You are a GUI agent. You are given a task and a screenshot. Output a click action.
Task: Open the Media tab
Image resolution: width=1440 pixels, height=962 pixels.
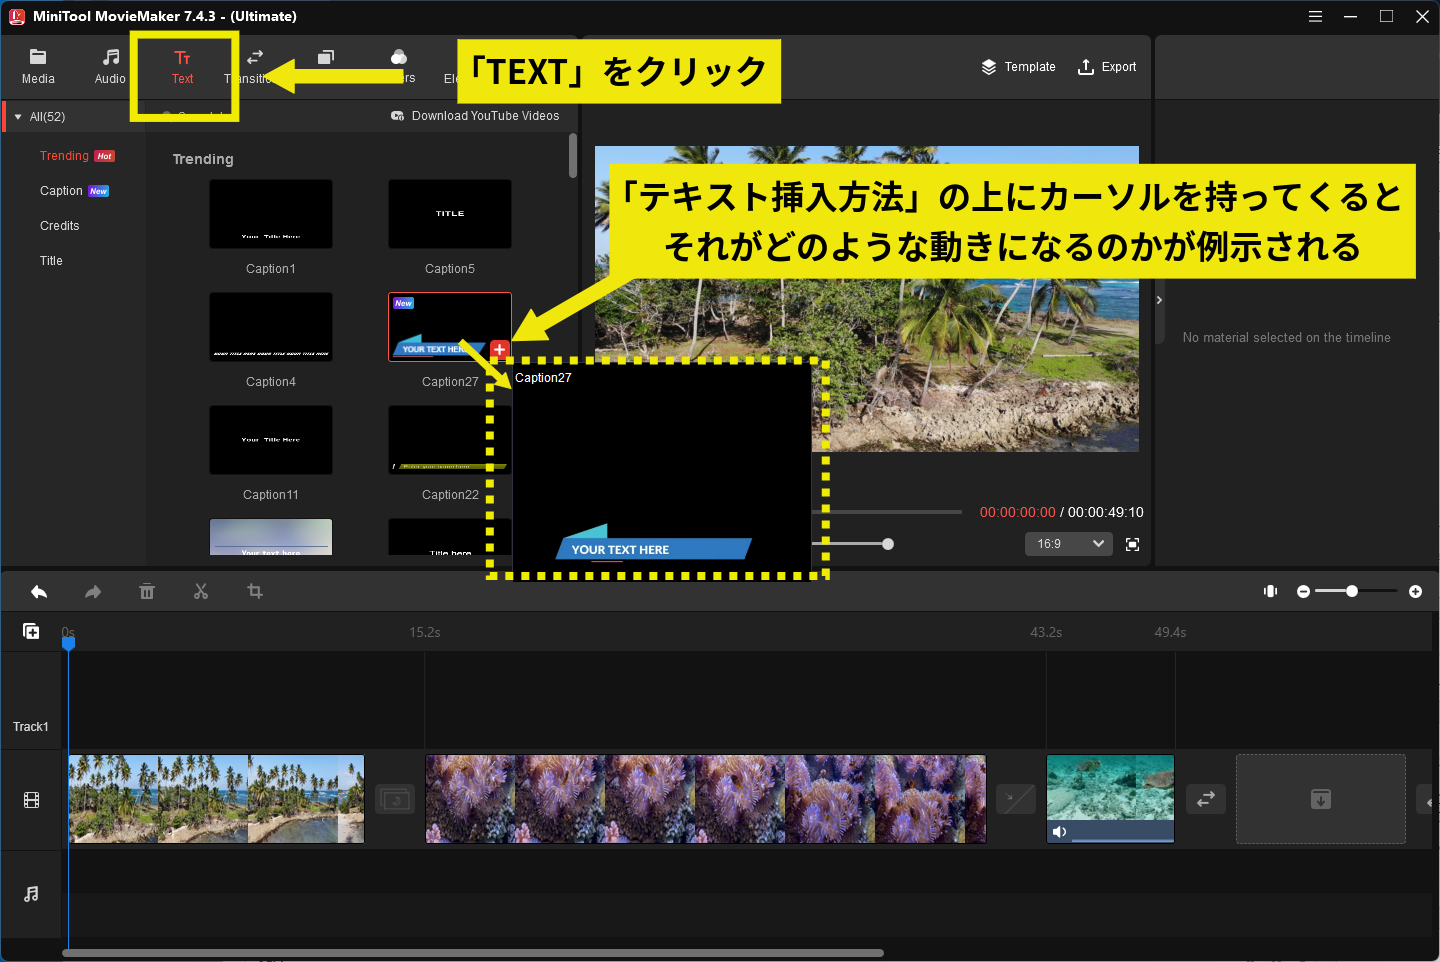38,66
